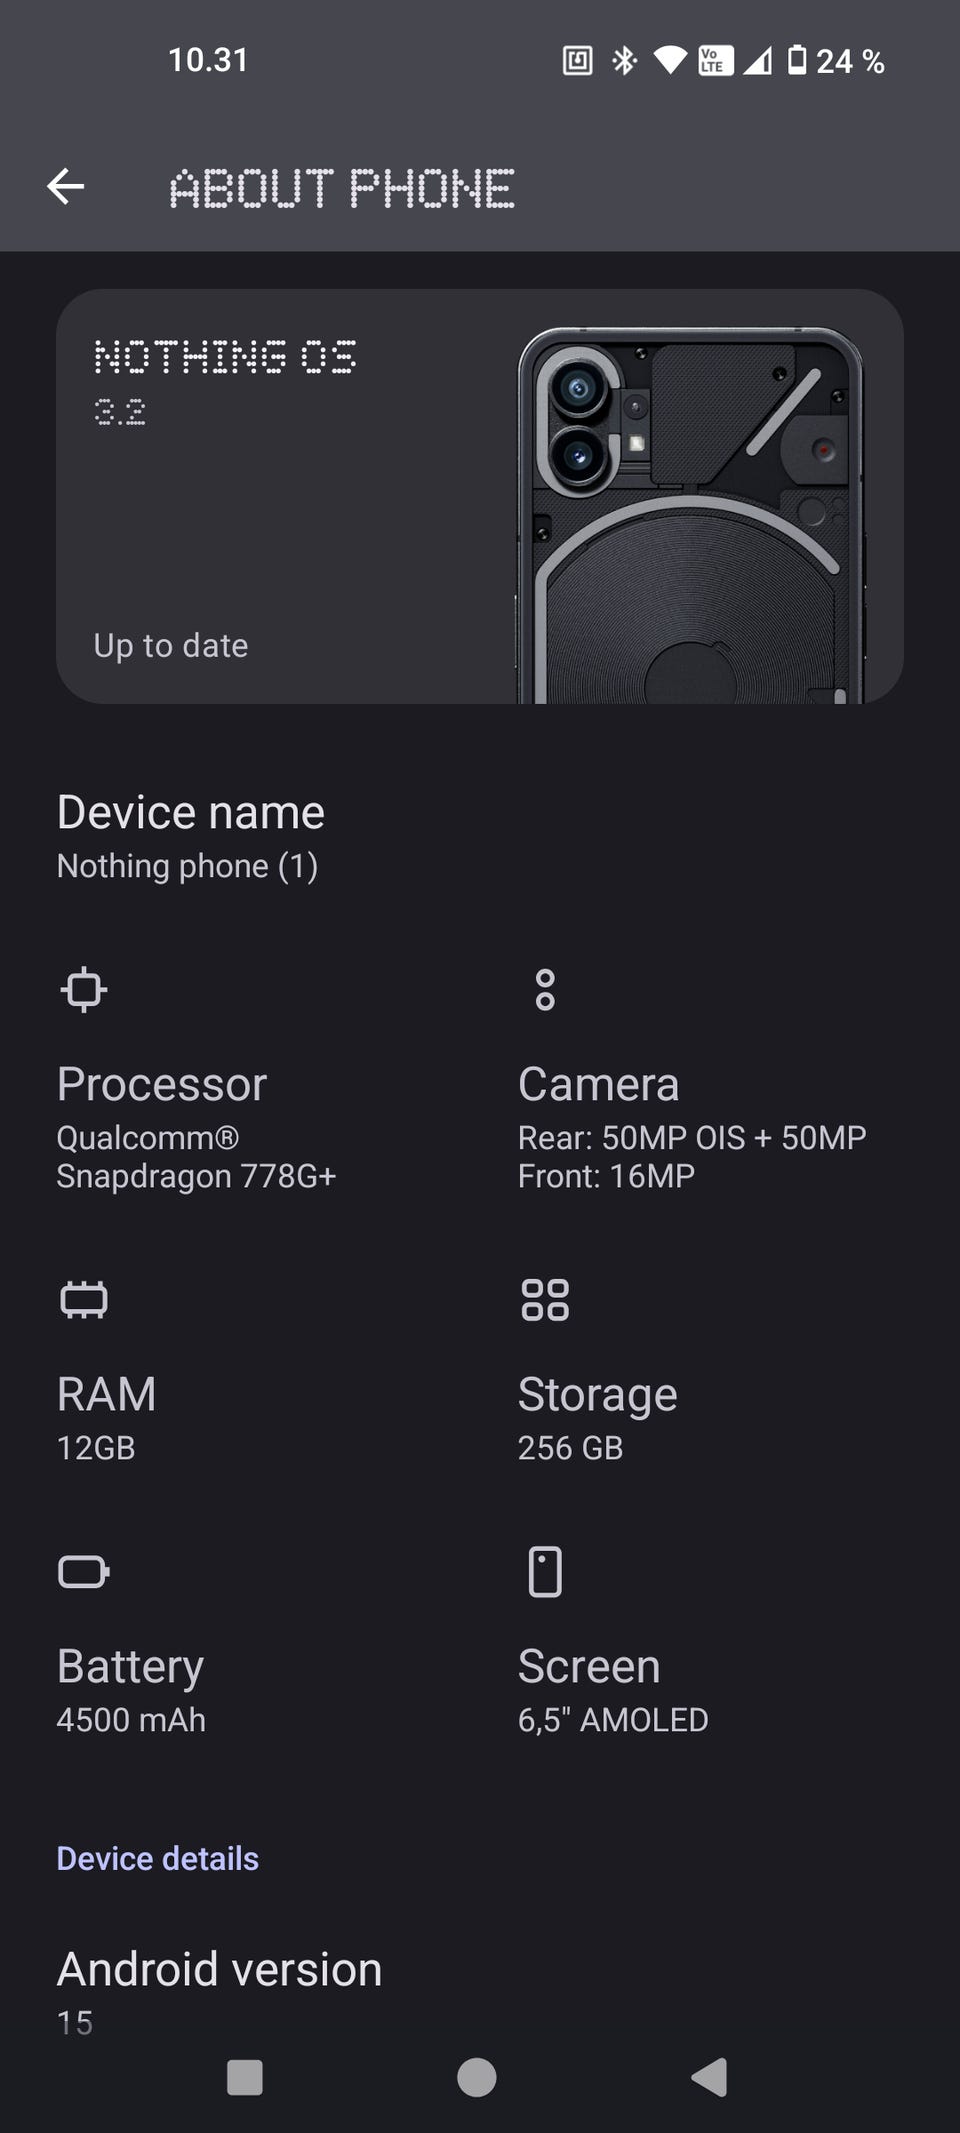Tap the Battery icon
The image size is (960, 2133).
click(x=83, y=1571)
